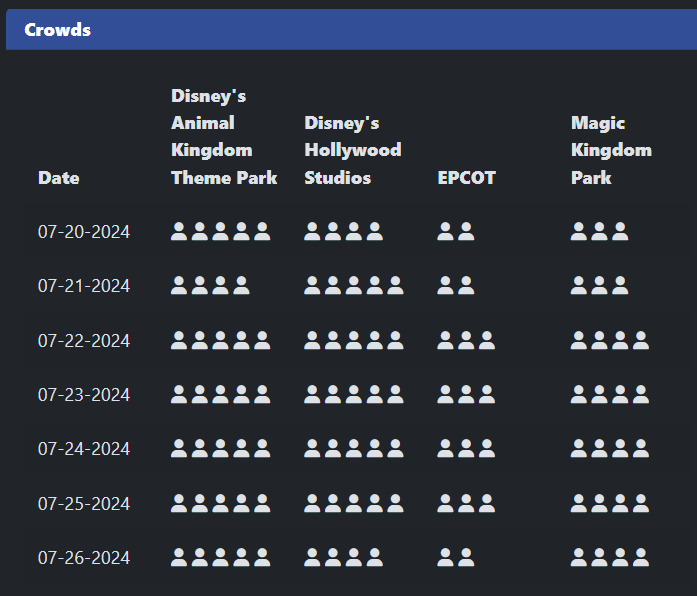697x596 pixels.
Task: Click Animal Kingdom crowd icons for 07-24-2024
Action: (221, 448)
